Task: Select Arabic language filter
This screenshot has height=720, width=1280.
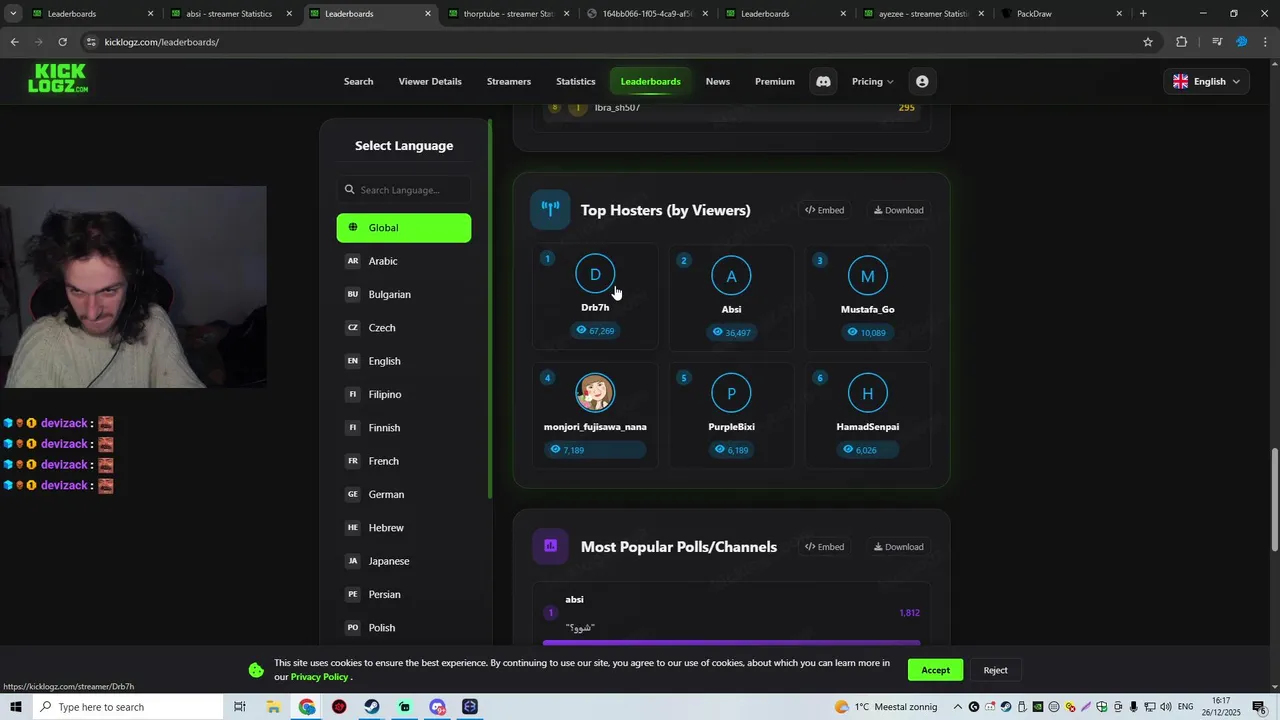Action: click(x=404, y=261)
